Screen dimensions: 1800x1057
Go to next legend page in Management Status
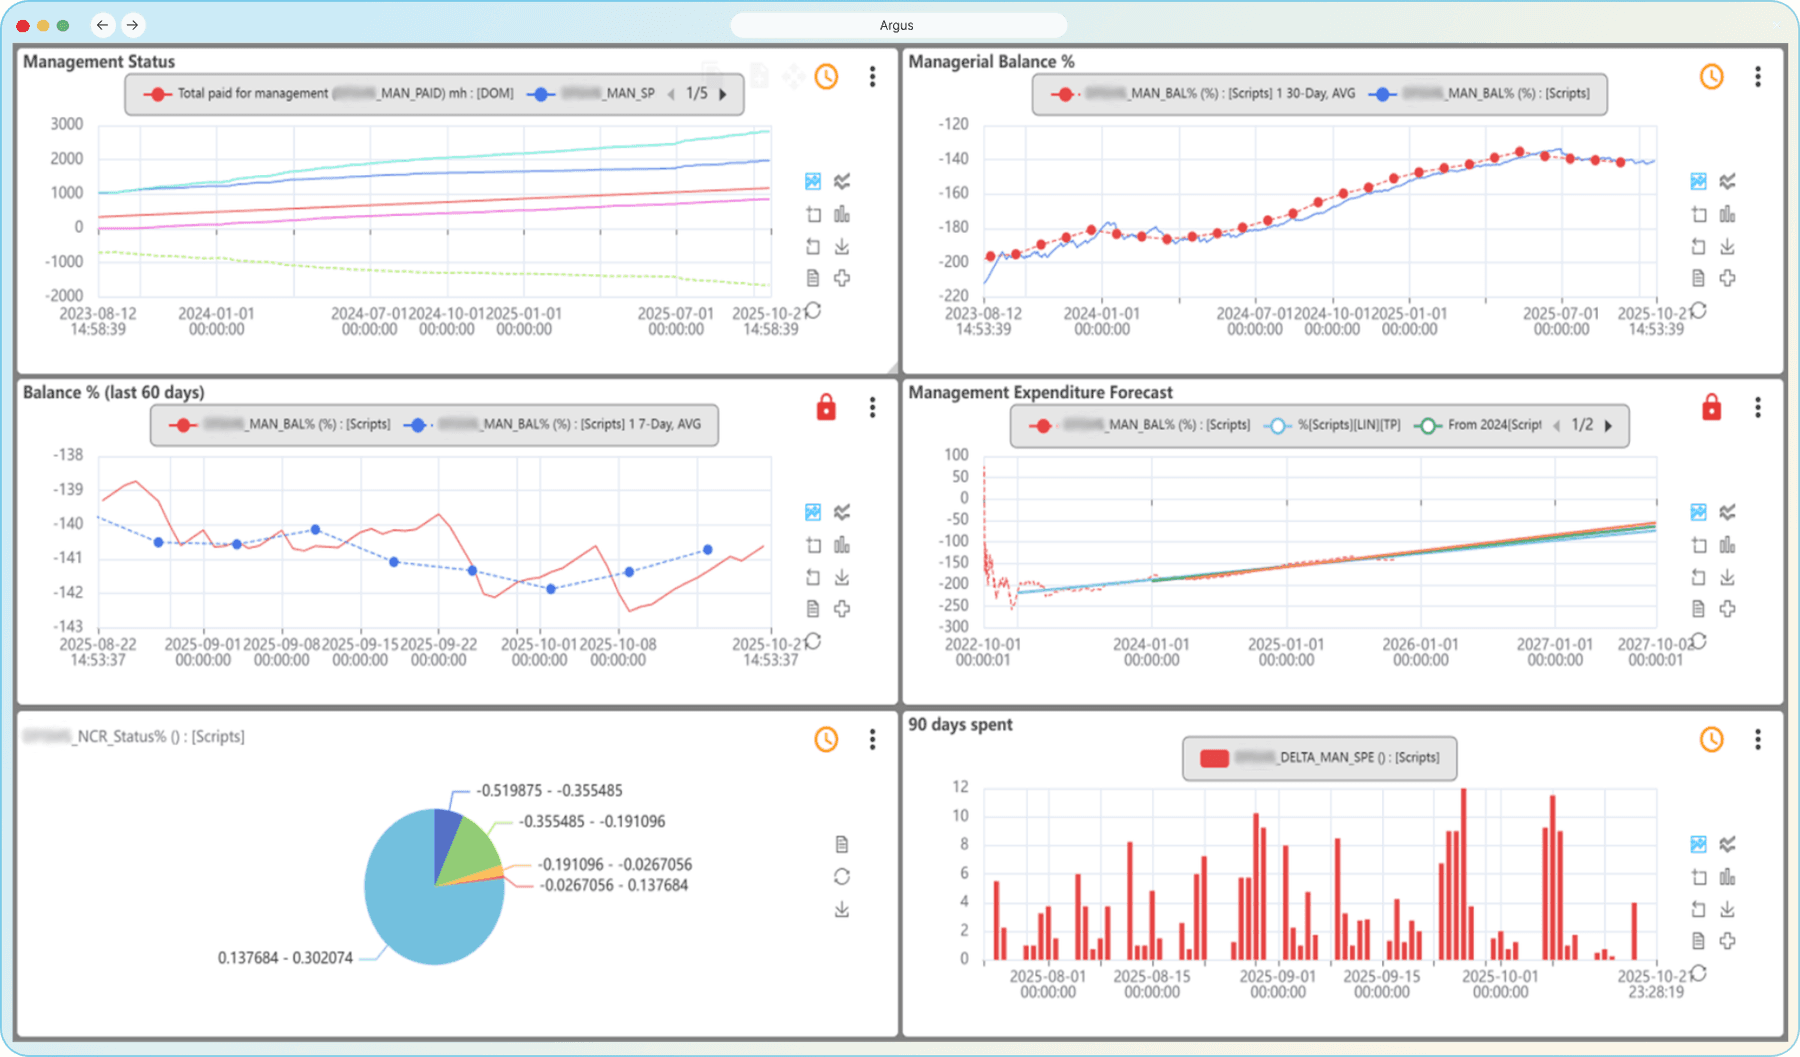click(x=723, y=94)
